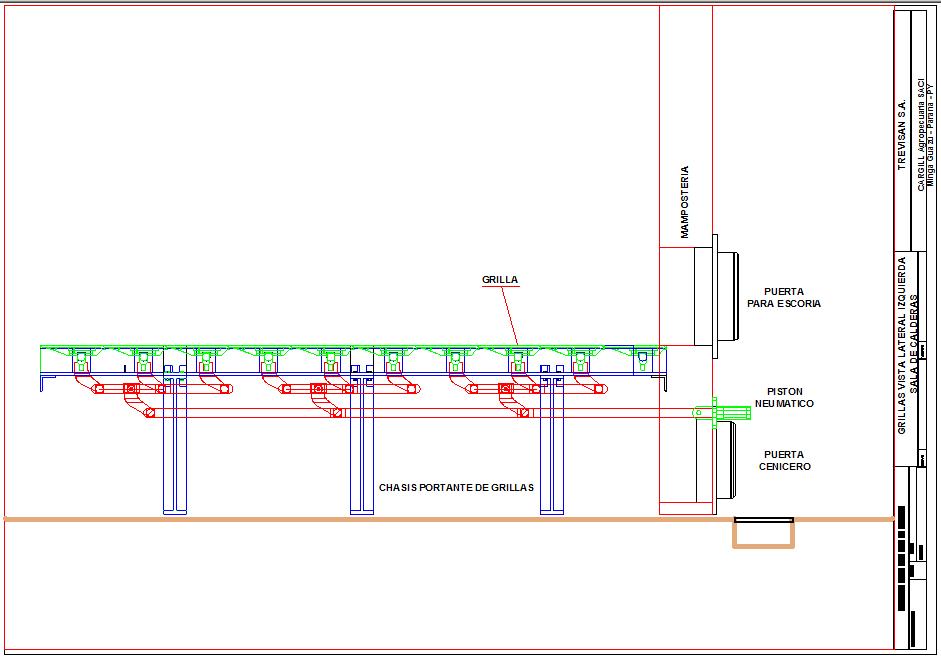Click the orange floor pit rectangle
The height and width of the screenshot is (658, 941).
tap(763, 533)
